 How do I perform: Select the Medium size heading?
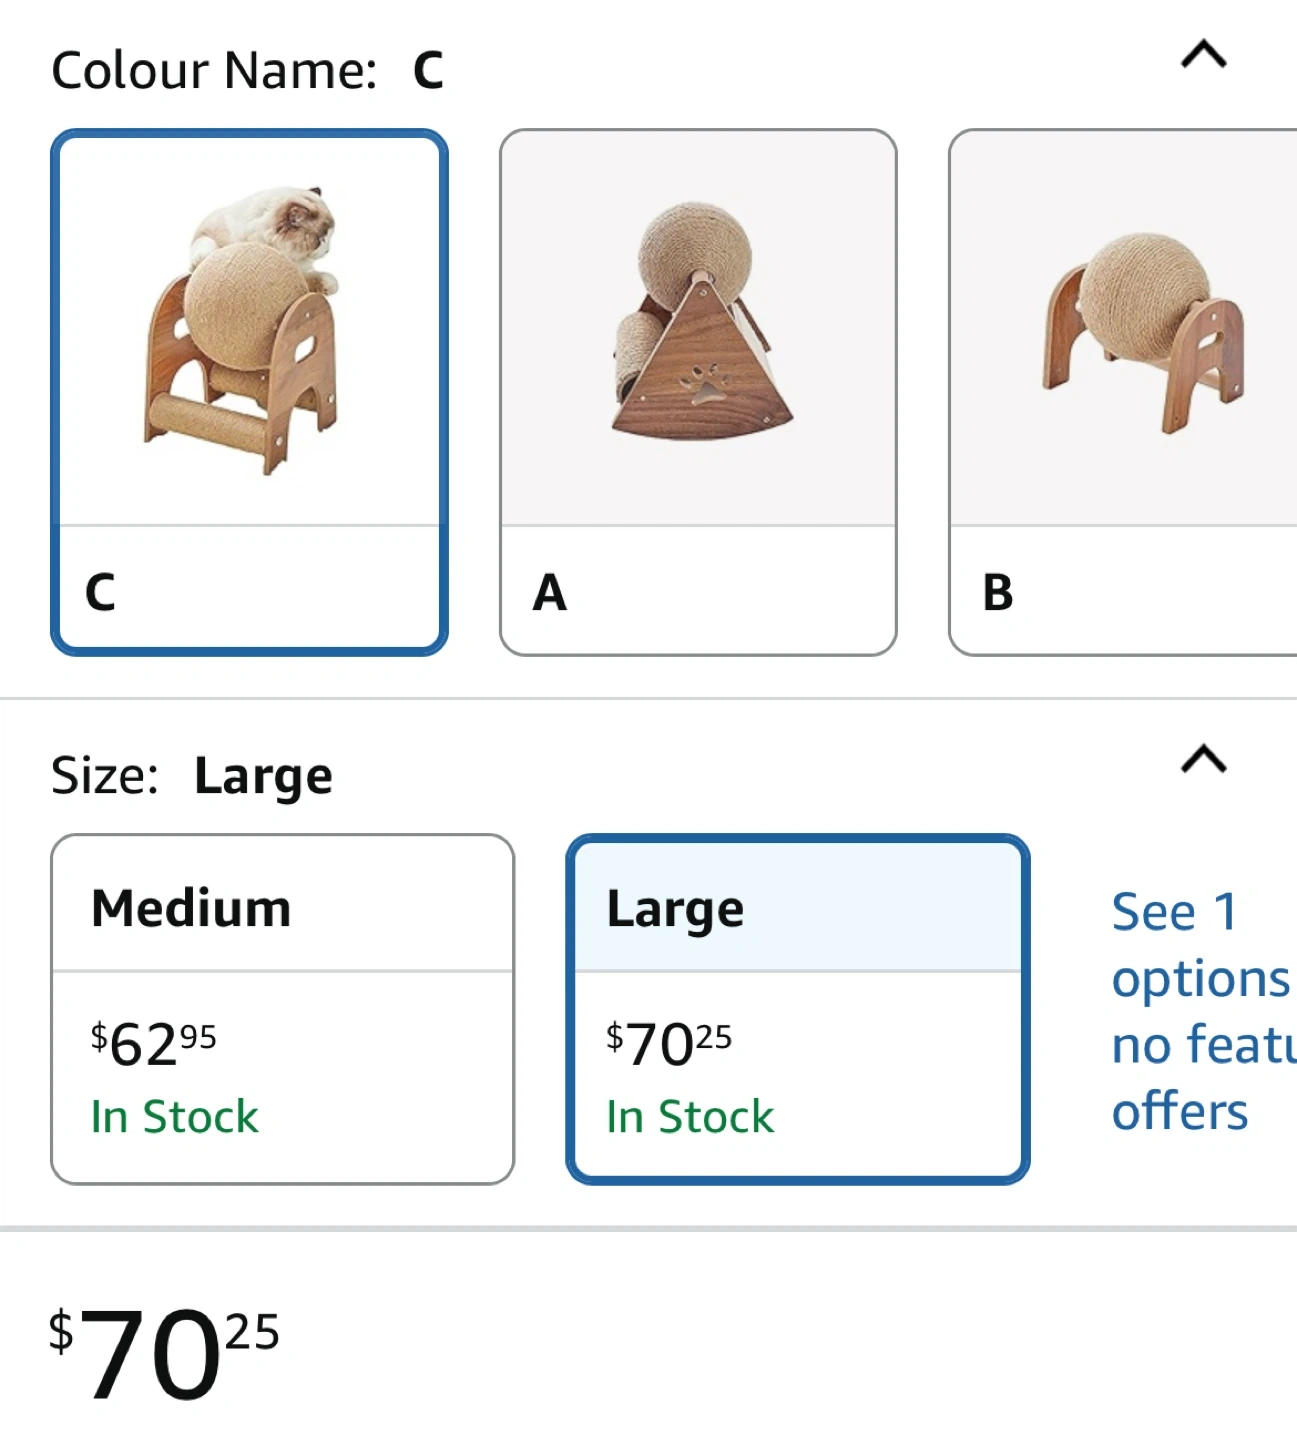click(x=191, y=908)
